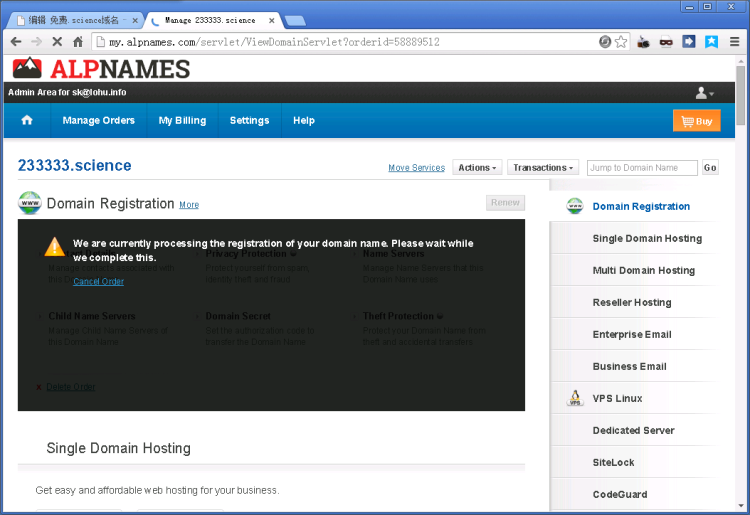Select Single Domain Hosting in sidebar
This screenshot has width=750, height=515.
[x=647, y=238]
